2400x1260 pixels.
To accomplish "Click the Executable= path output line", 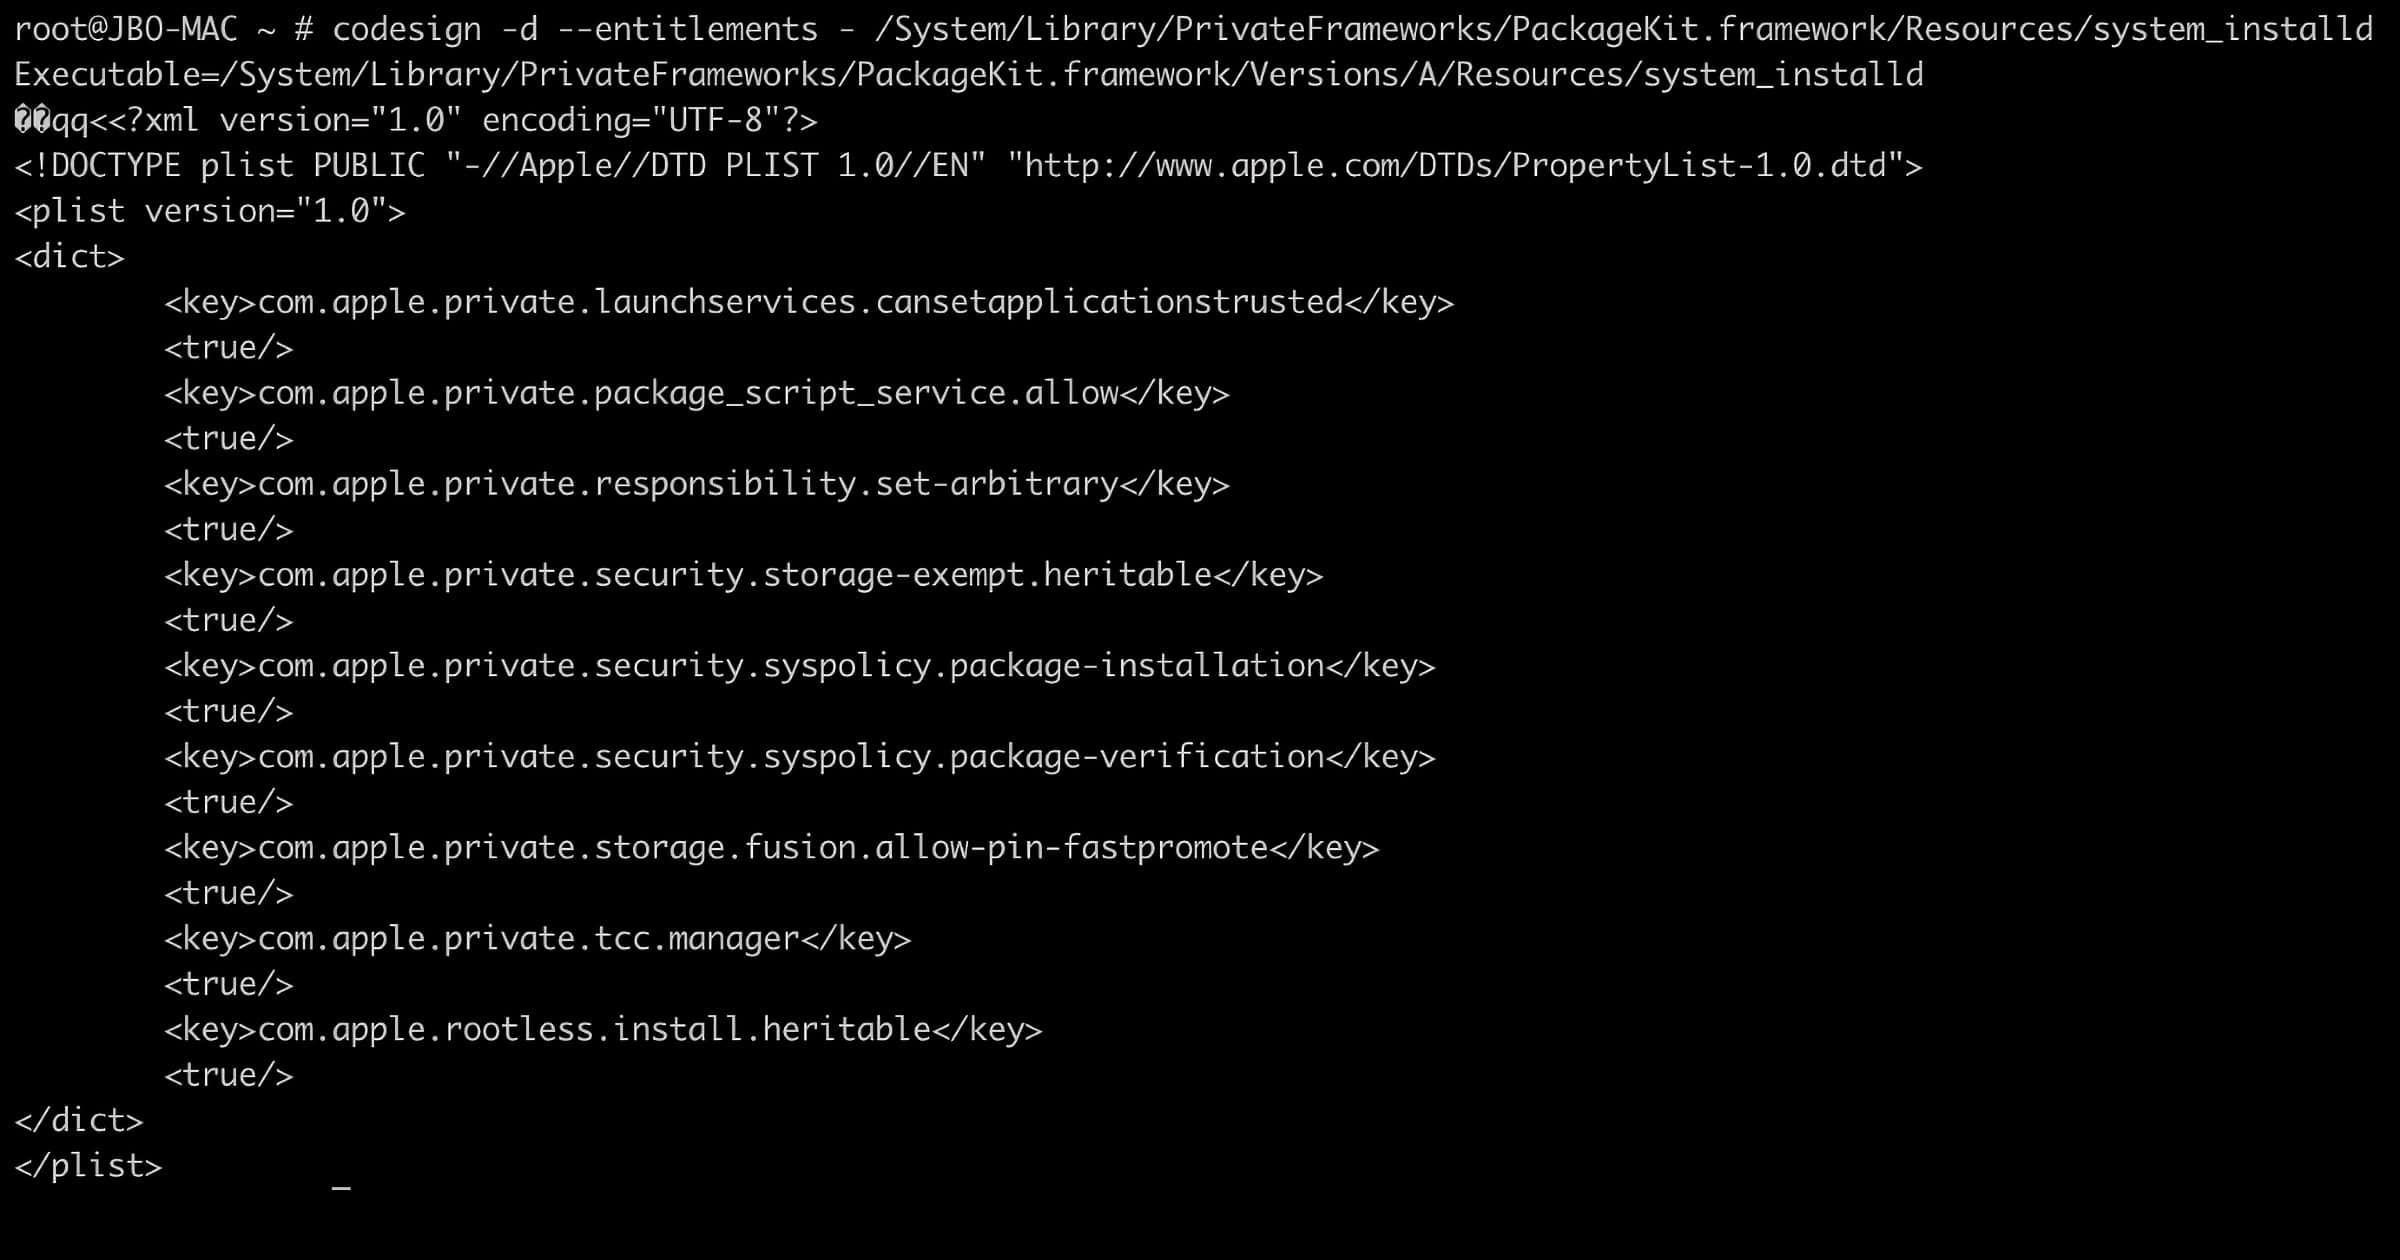I will click(x=968, y=75).
